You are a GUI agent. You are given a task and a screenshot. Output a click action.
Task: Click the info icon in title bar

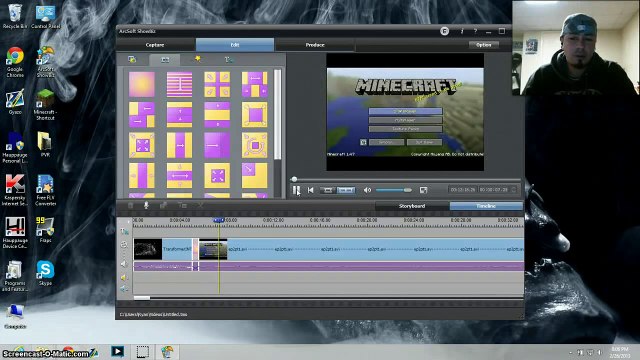pyautogui.click(x=462, y=31)
